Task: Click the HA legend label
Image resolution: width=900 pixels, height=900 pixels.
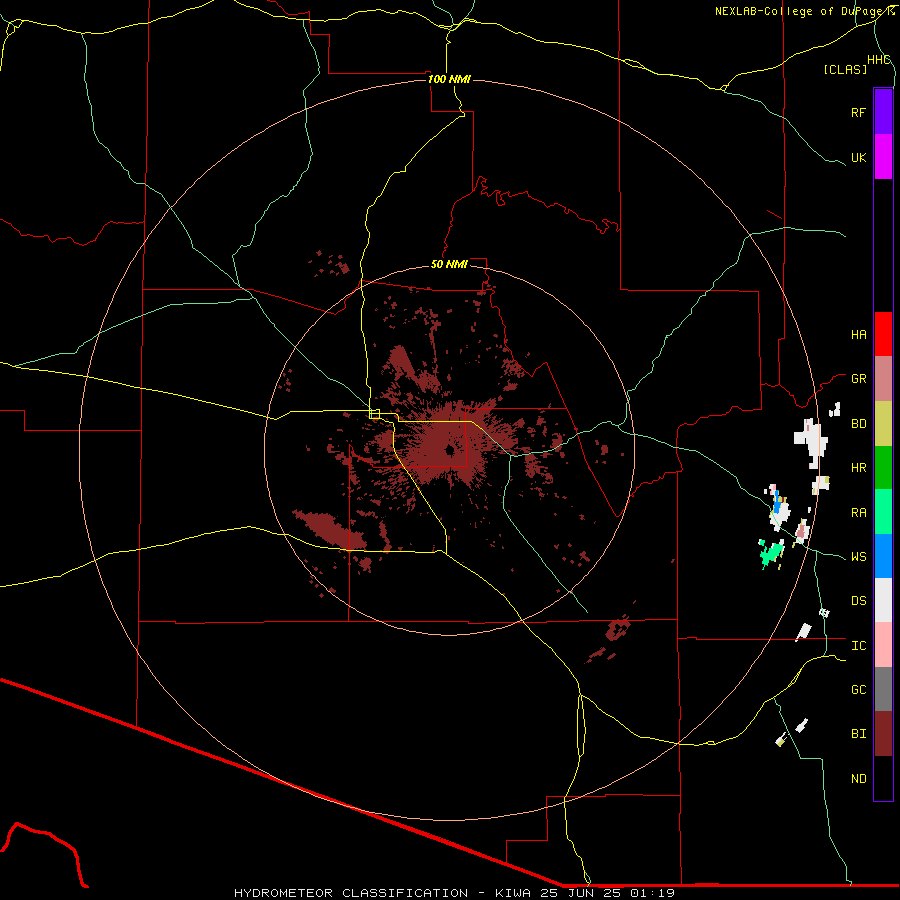Action: pyautogui.click(x=859, y=335)
